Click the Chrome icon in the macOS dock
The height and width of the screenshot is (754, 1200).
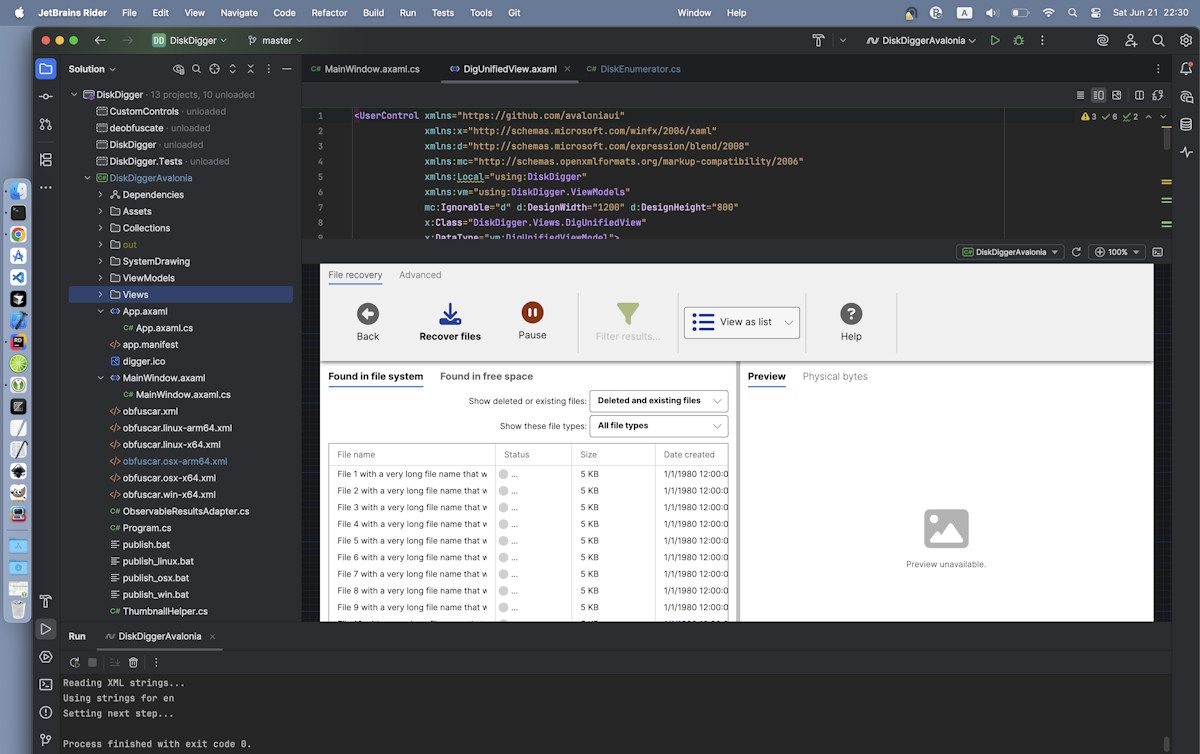[x=18, y=234]
